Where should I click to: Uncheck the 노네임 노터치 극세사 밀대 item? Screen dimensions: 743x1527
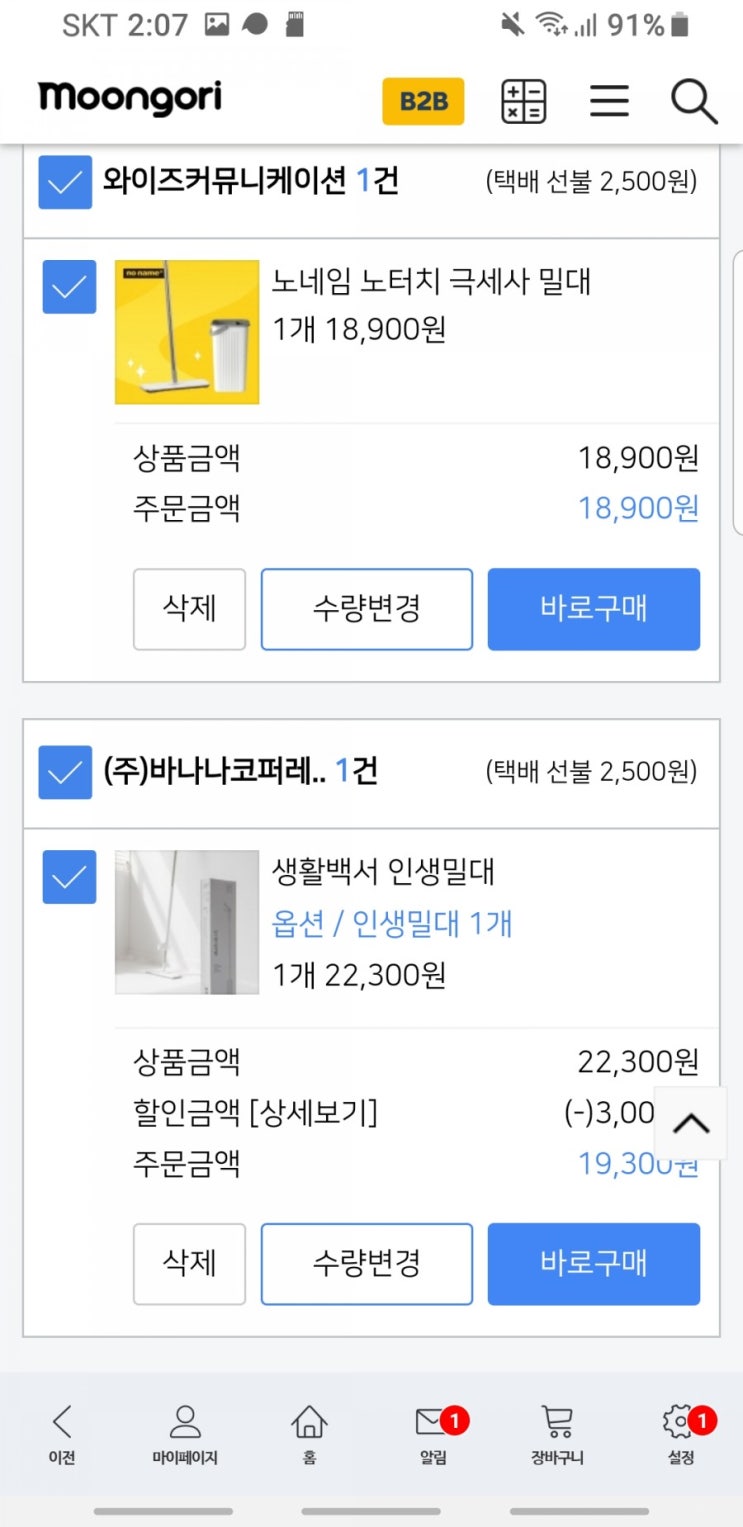pos(69,287)
